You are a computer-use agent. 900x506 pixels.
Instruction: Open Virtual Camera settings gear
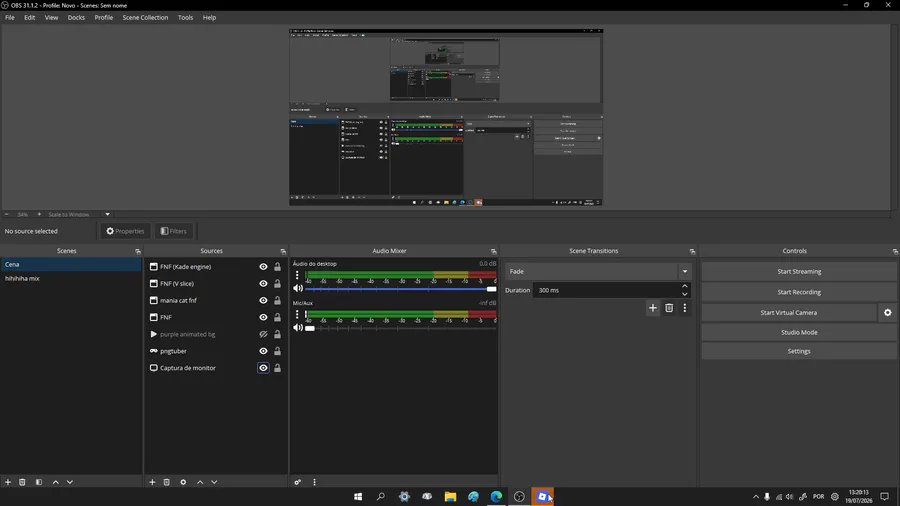coord(888,313)
